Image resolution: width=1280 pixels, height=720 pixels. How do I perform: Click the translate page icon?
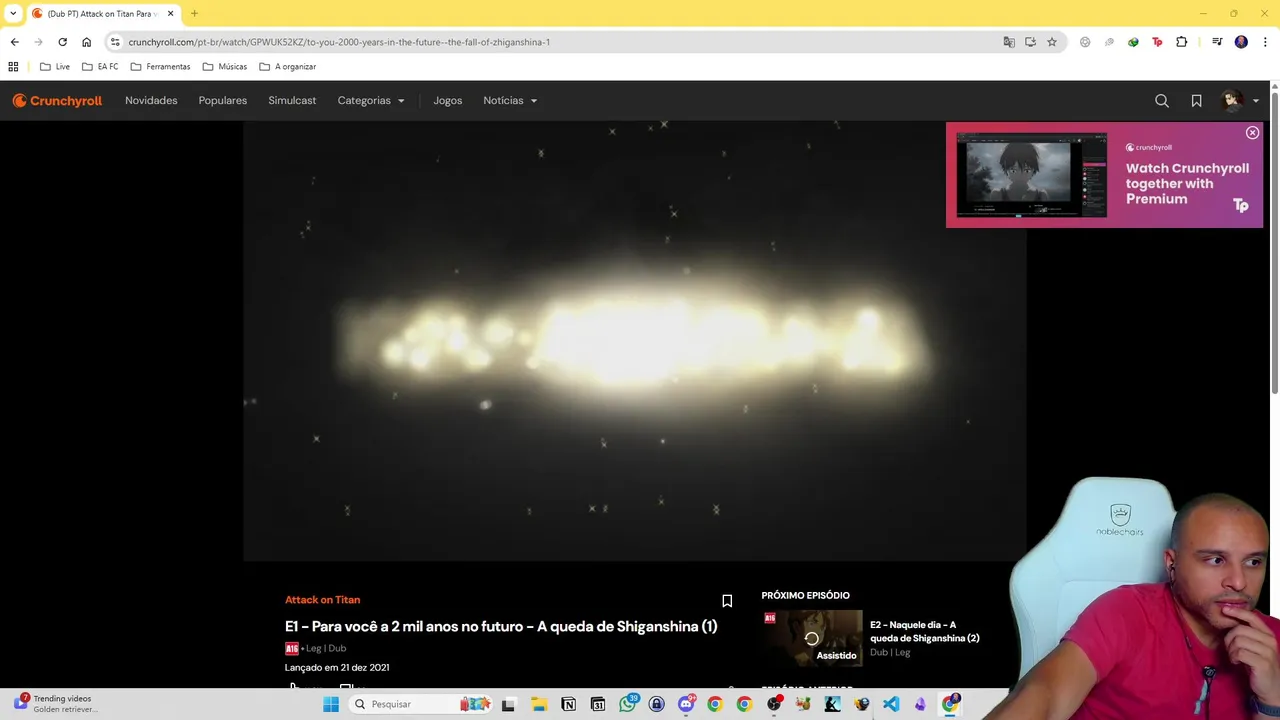click(x=1009, y=42)
